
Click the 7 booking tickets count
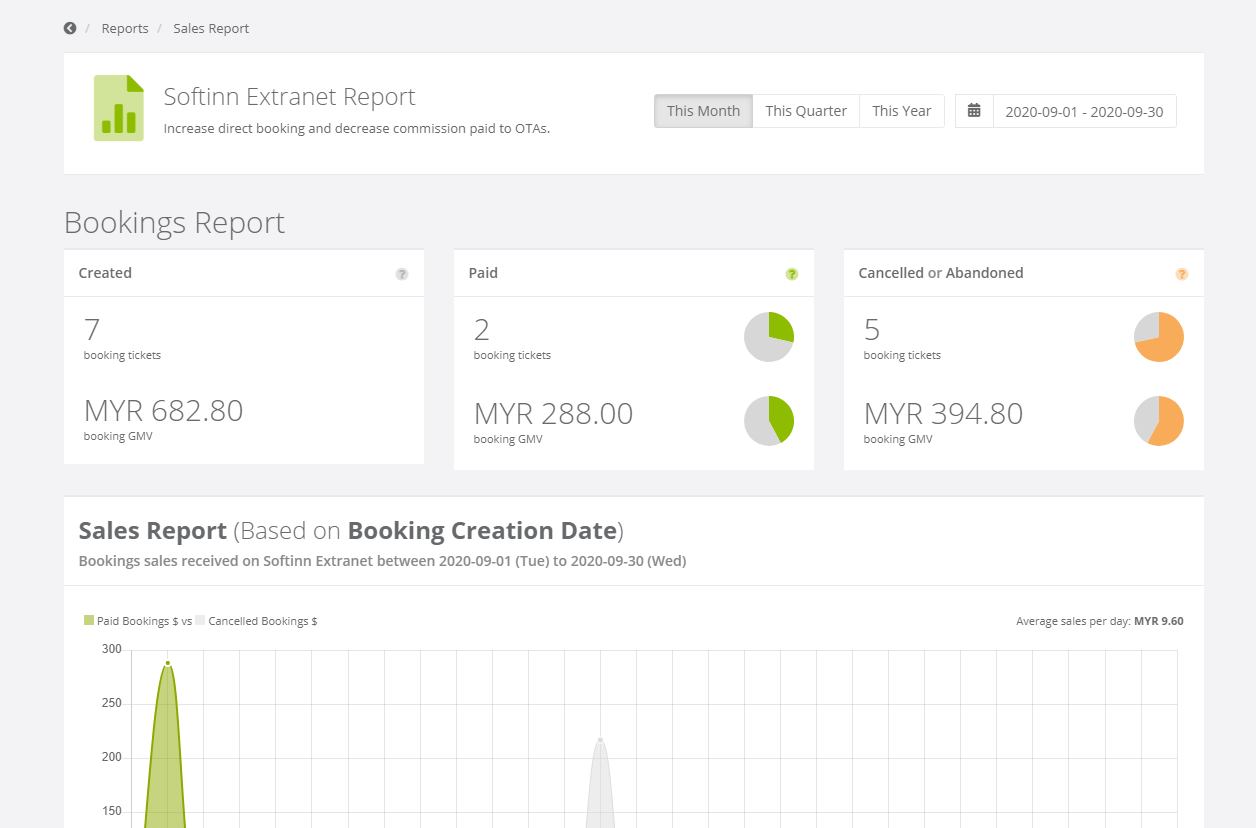pyautogui.click(x=92, y=329)
